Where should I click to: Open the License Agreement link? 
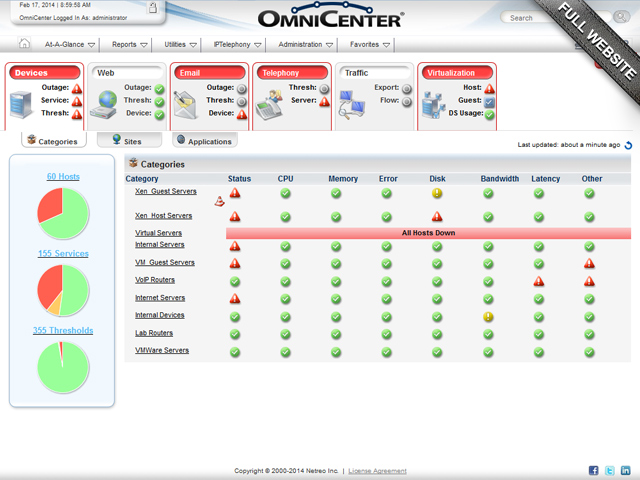point(377,471)
